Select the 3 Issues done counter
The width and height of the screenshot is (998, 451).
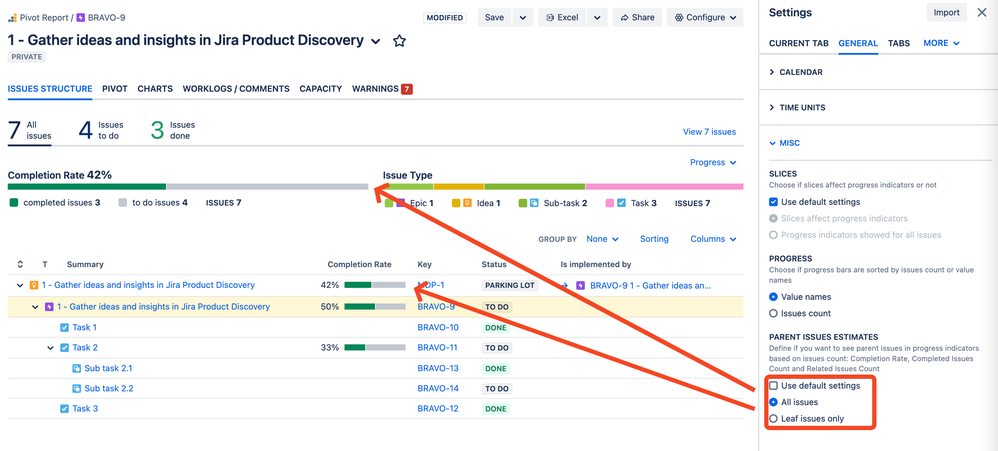coord(173,130)
